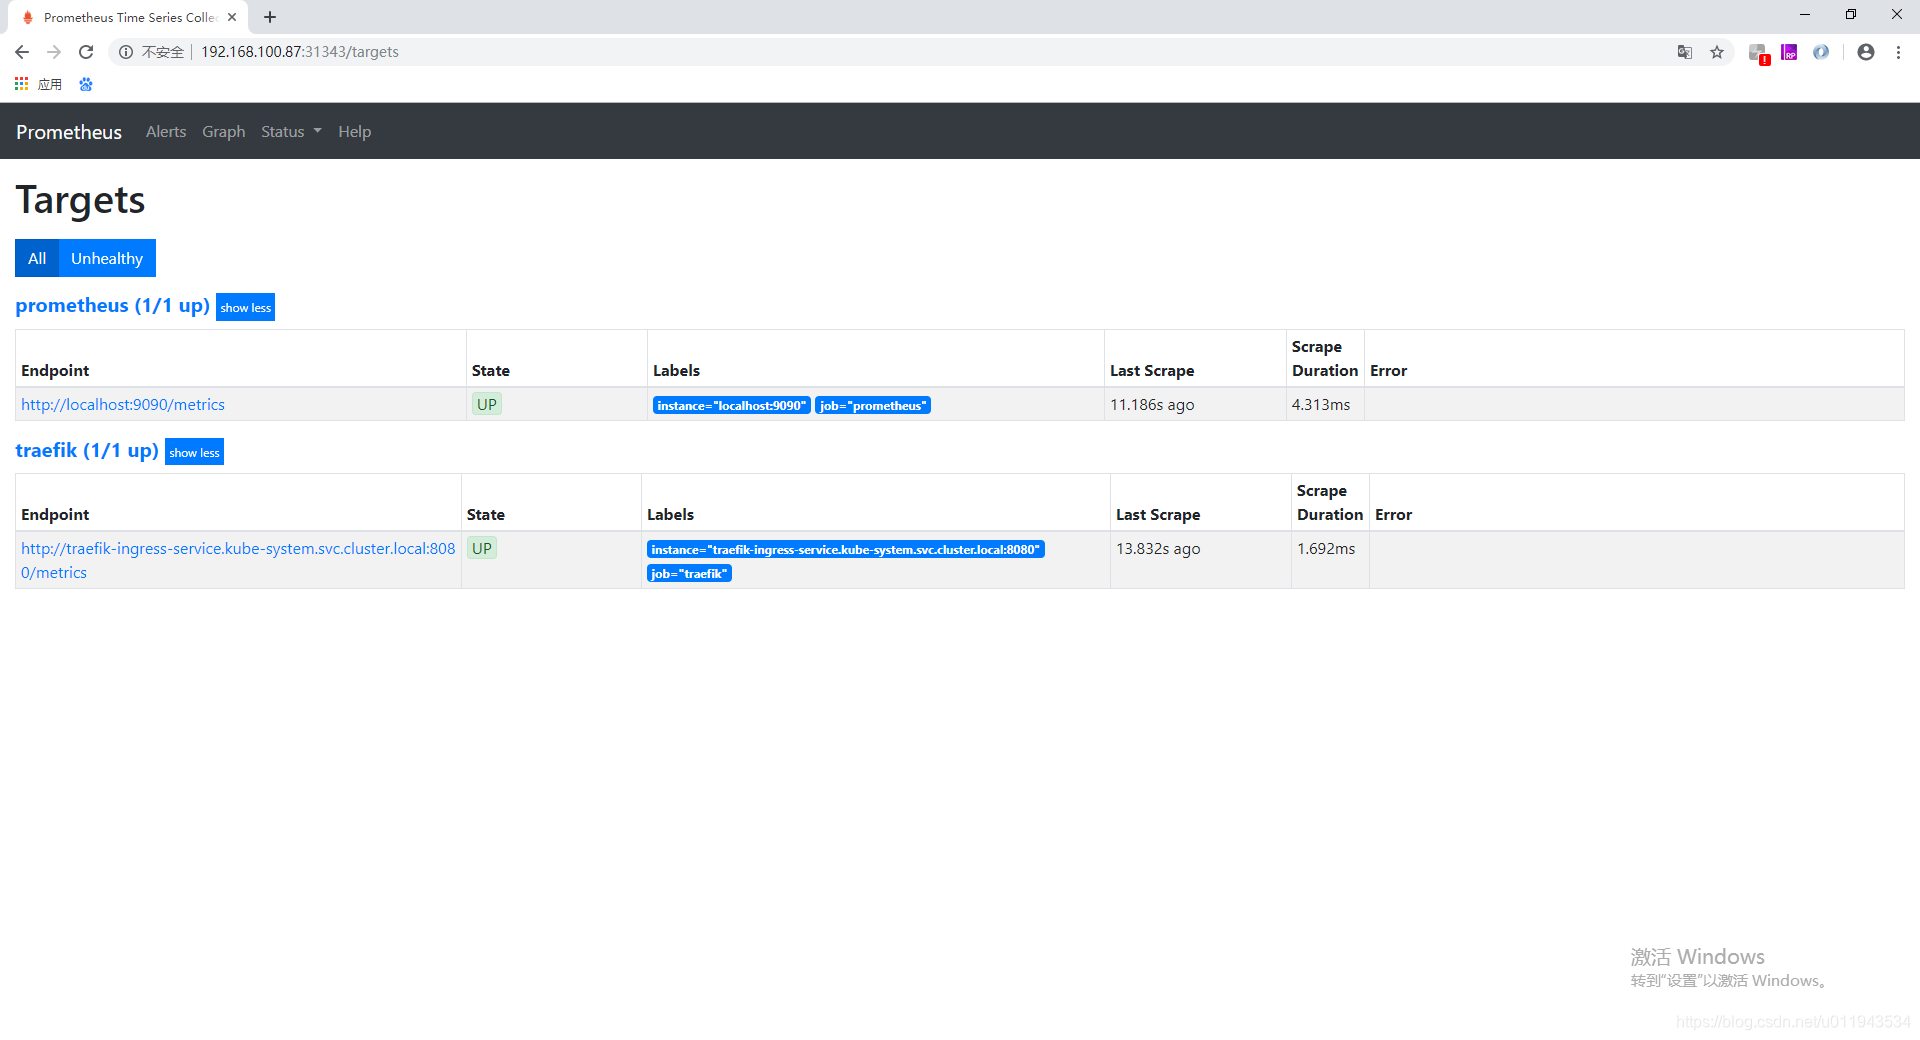Image resolution: width=1920 pixels, height=1040 pixels.
Task: Open the traefik (1/1 up) job heading
Action: pyautogui.click(x=87, y=450)
